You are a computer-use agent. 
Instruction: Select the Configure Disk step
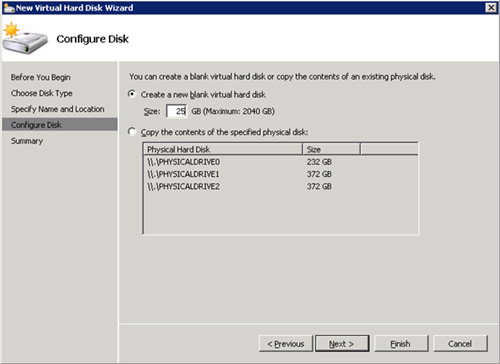coord(60,125)
